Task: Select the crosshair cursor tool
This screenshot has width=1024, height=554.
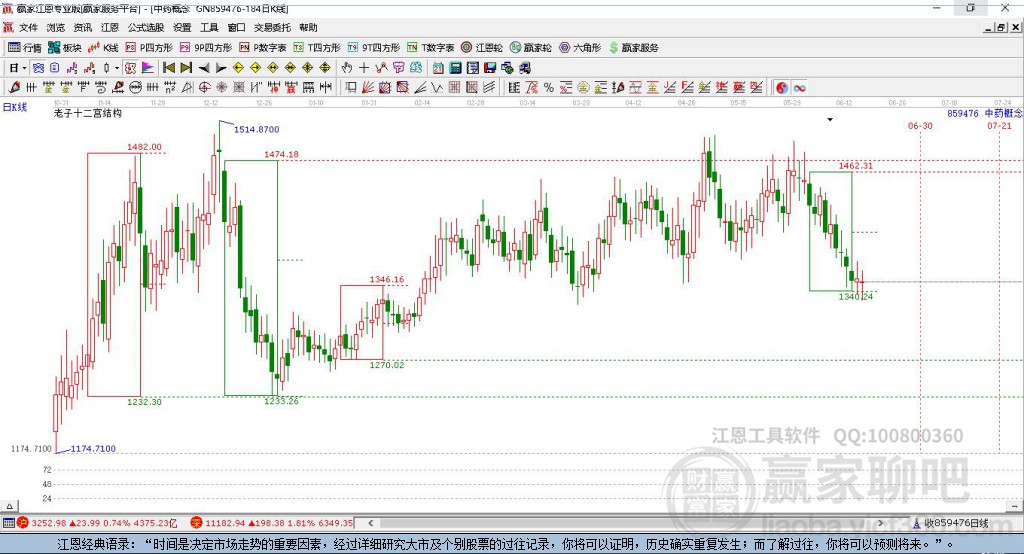Action: click(x=364, y=68)
